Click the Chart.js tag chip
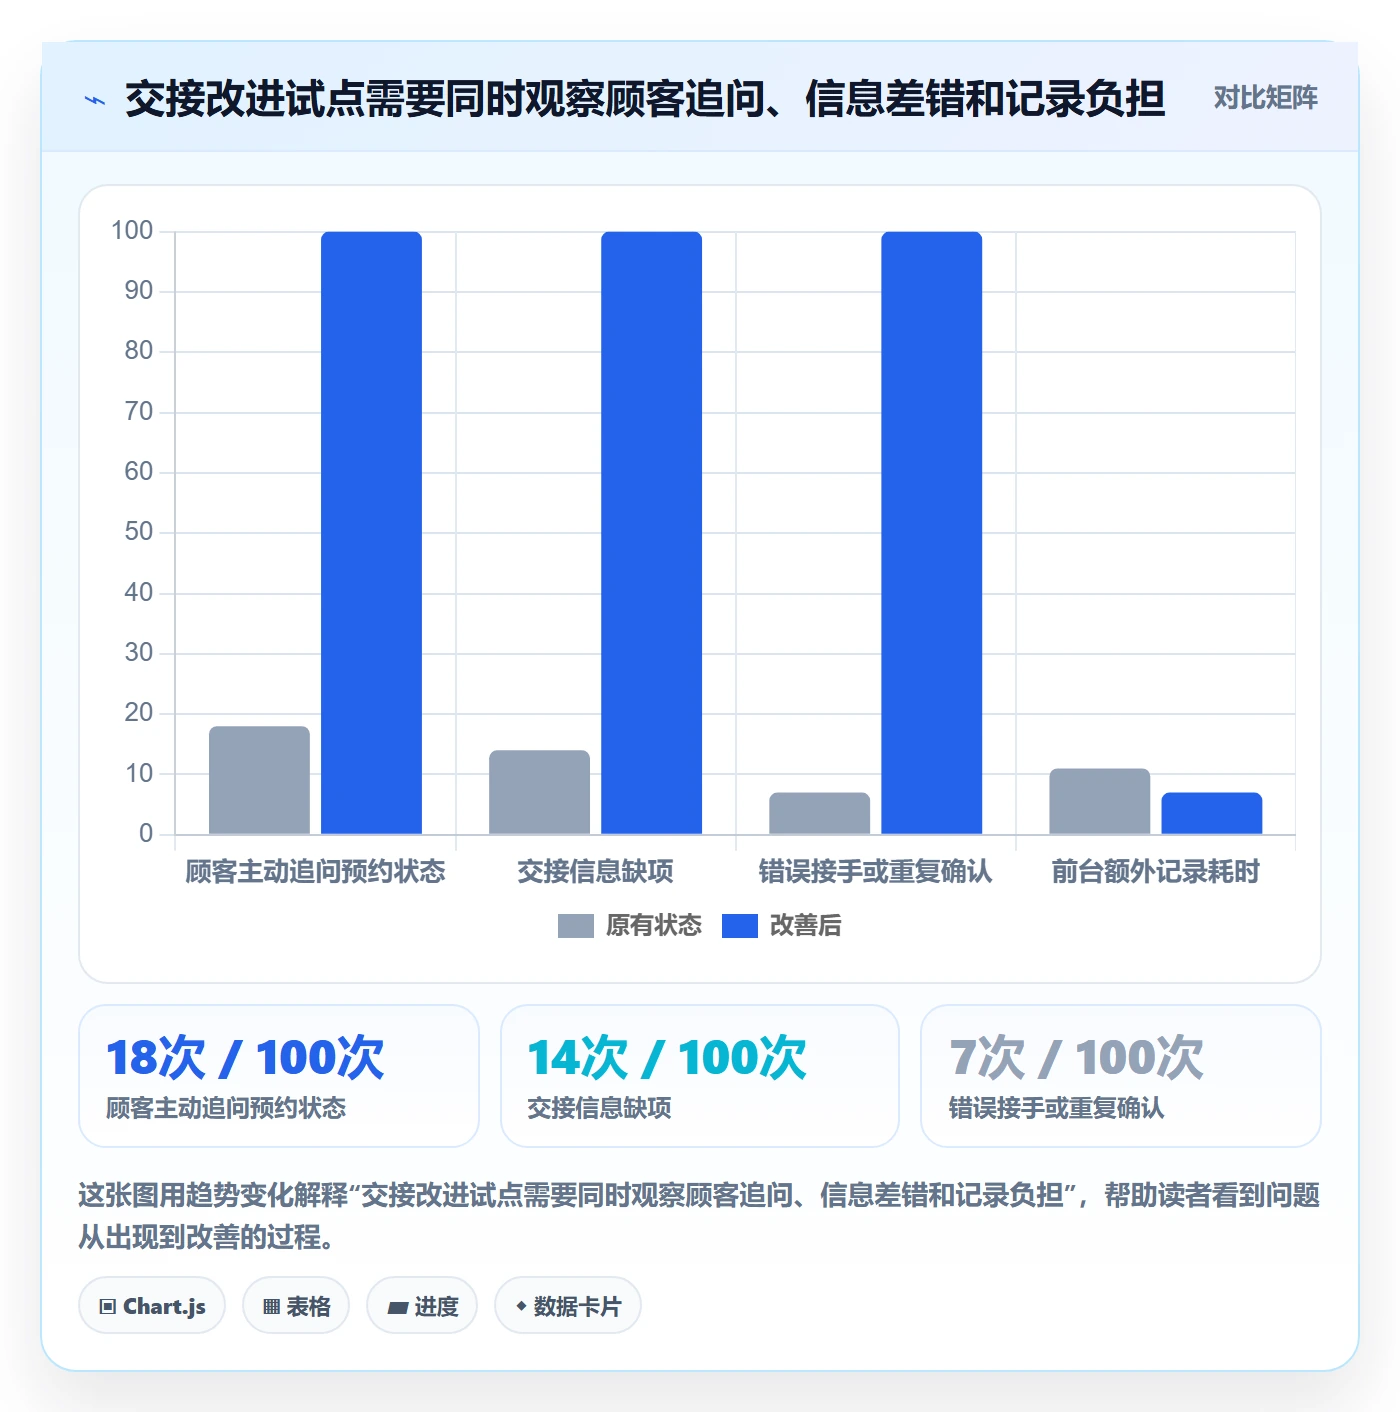The width and height of the screenshot is (1400, 1412). coord(152,1305)
